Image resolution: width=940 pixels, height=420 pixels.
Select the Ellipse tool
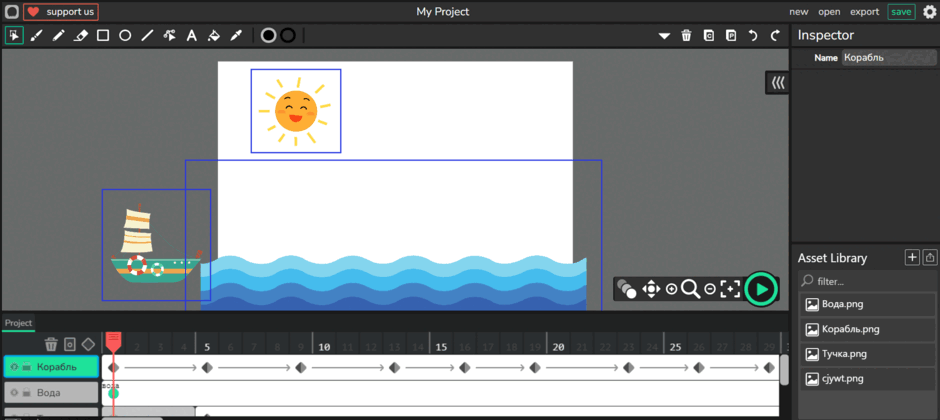click(125, 36)
